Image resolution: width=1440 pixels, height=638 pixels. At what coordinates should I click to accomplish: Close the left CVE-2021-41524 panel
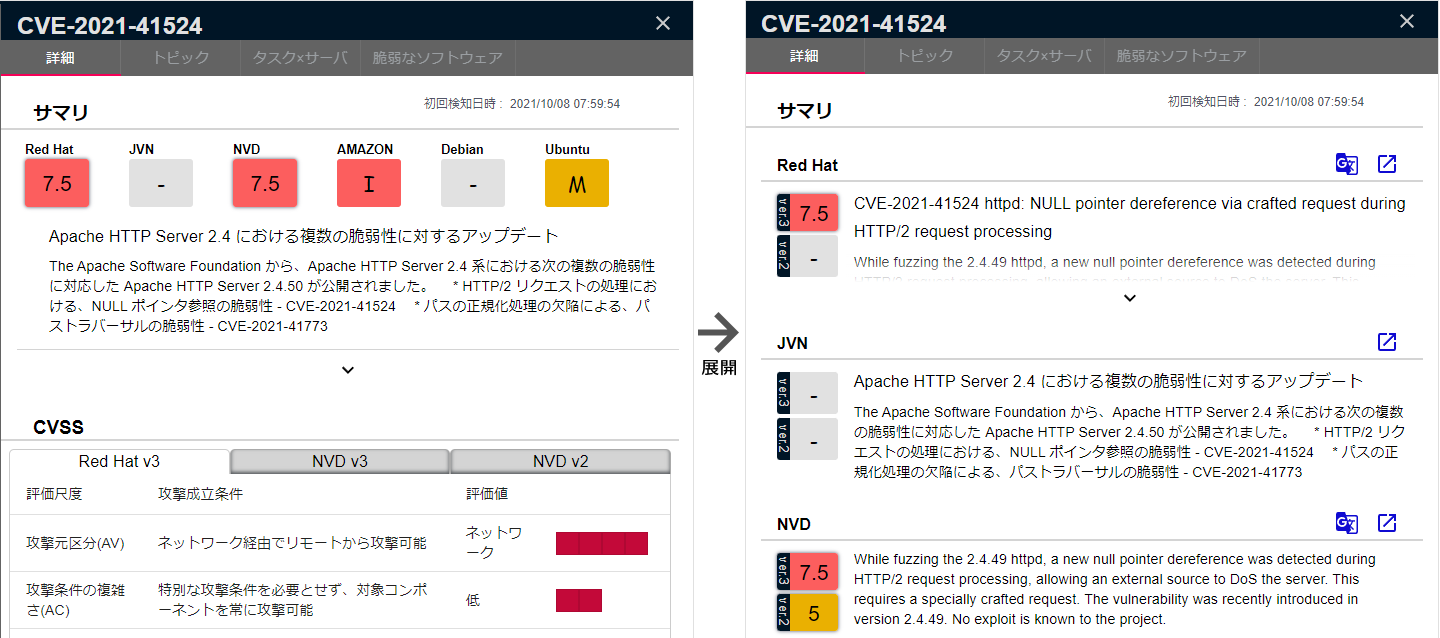tap(663, 23)
